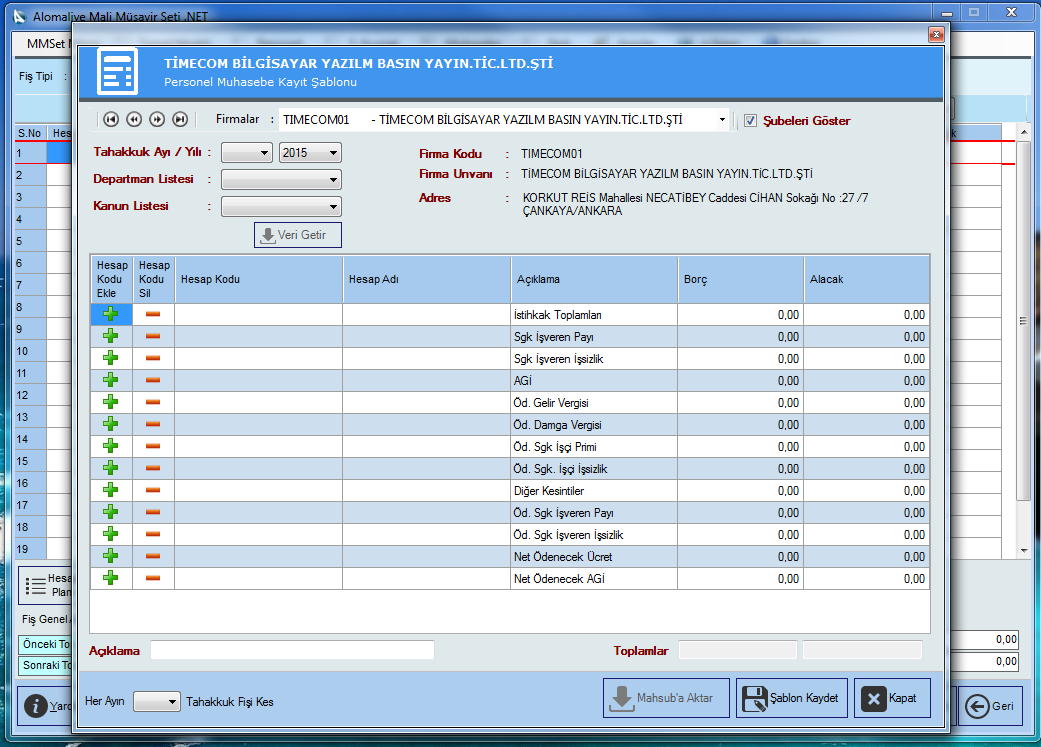Image resolution: width=1041 pixels, height=747 pixels.
Task: Add account code for Öd. Sgk İşçi Primi row
Action: pos(111,446)
